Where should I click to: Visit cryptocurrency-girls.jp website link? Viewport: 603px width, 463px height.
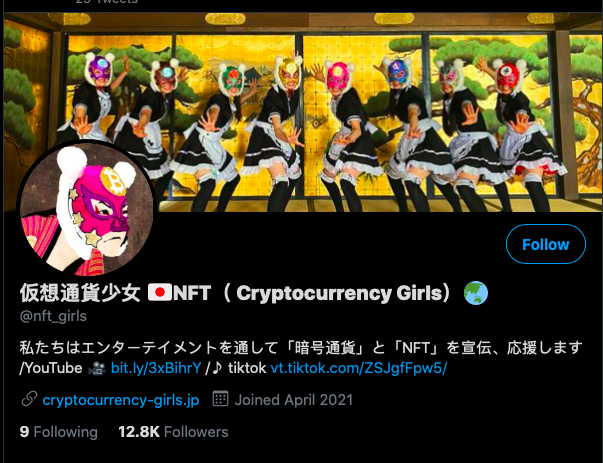(121, 400)
